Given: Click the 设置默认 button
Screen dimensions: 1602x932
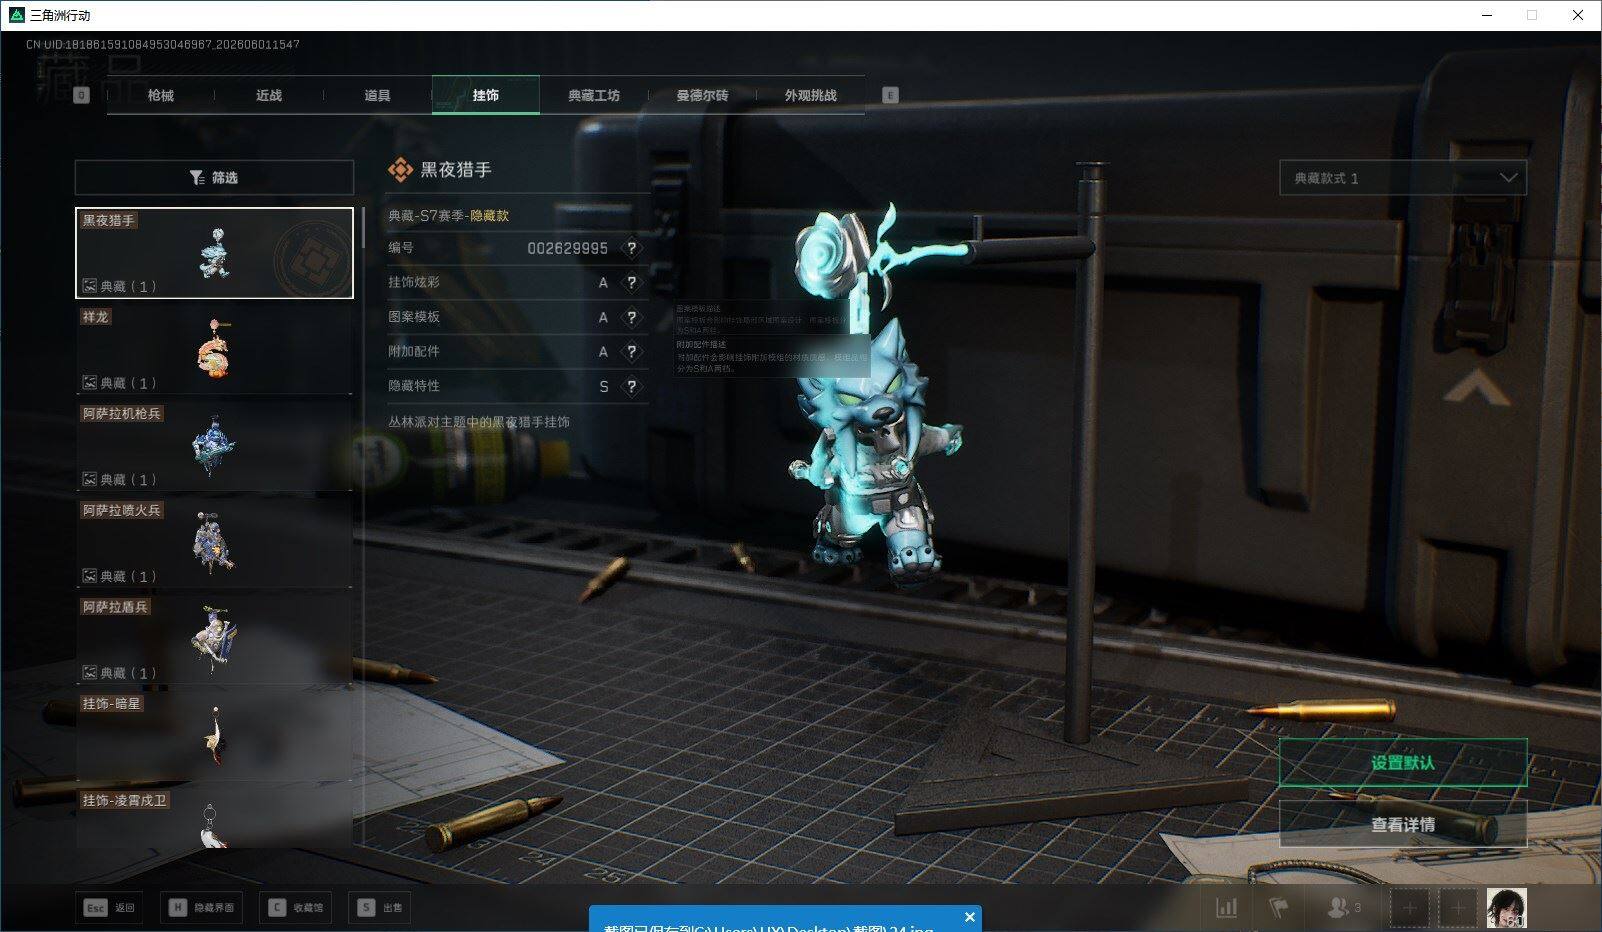Looking at the screenshot, I should click(x=1403, y=763).
